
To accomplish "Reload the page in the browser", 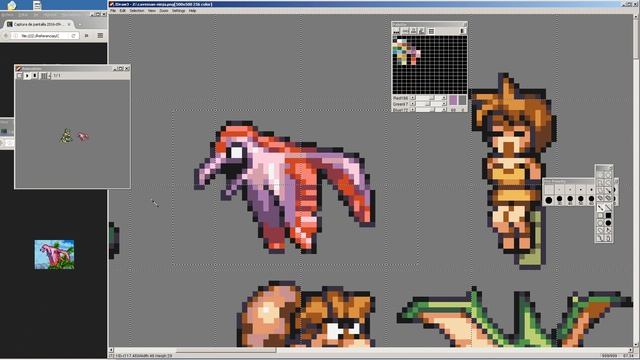I will 73,36.
